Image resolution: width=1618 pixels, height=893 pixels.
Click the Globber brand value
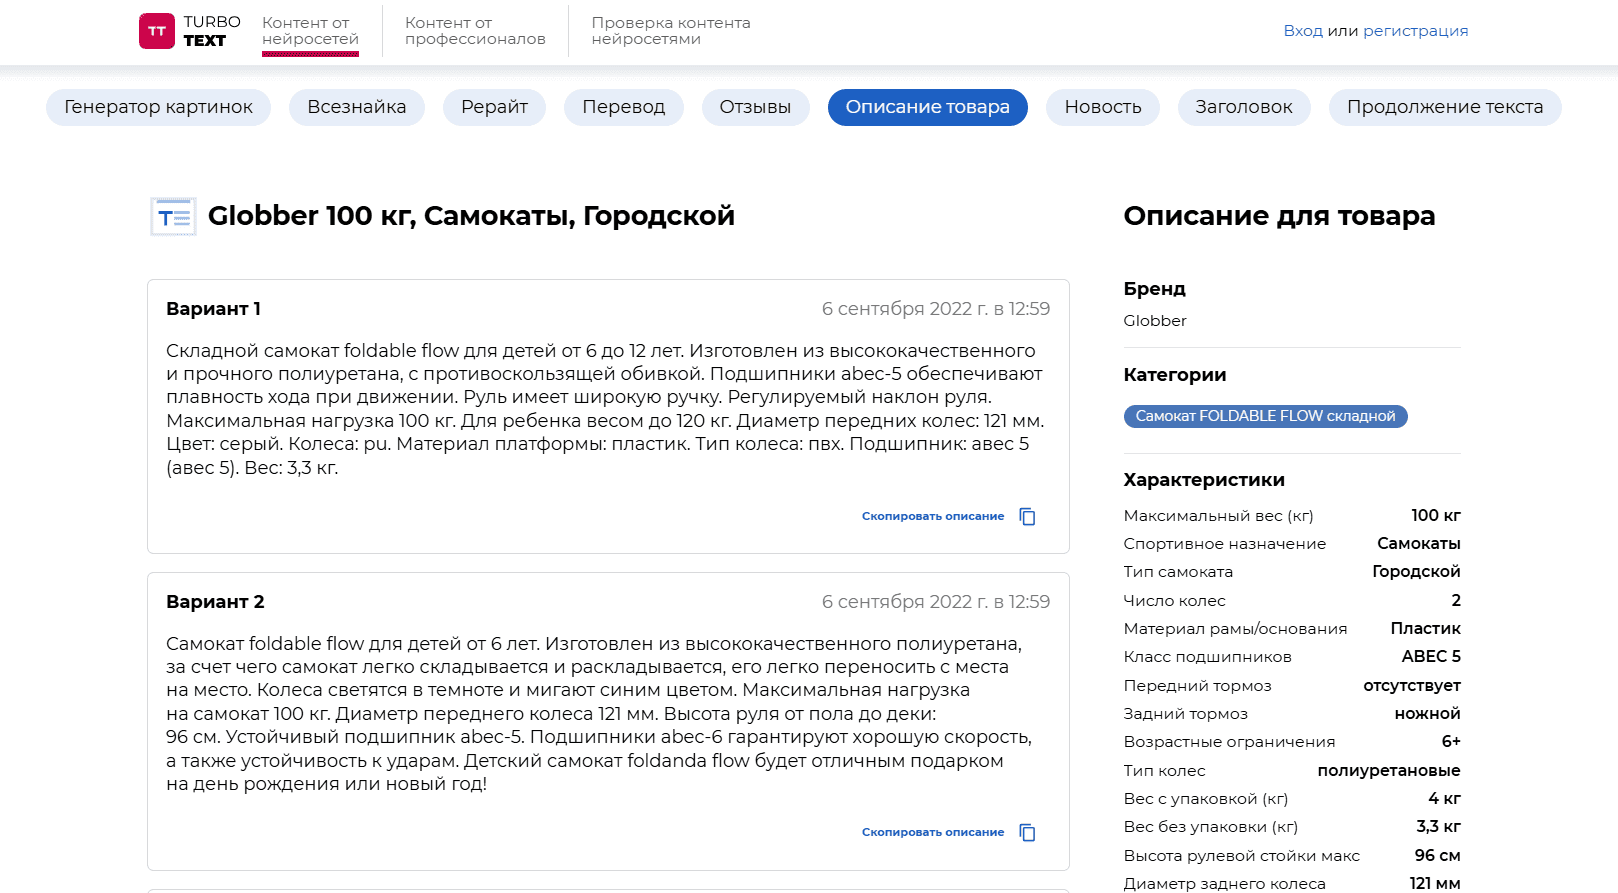tap(1155, 321)
